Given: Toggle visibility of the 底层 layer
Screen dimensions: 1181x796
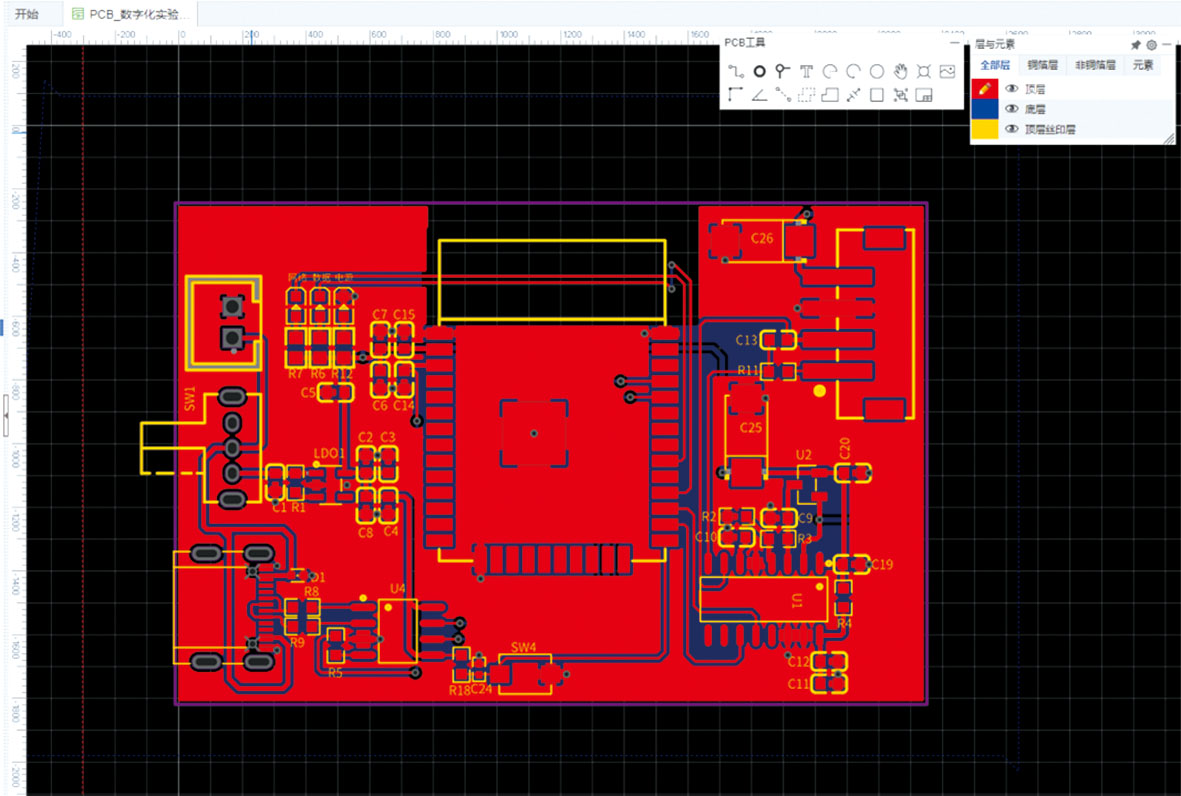Looking at the screenshot, I should click(1012, 109).
